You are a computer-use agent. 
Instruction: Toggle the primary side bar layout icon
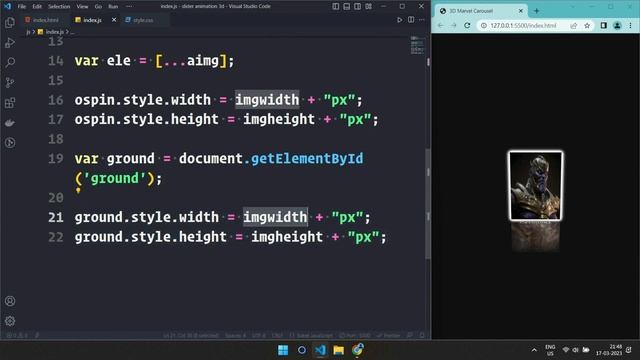[336, 6]
